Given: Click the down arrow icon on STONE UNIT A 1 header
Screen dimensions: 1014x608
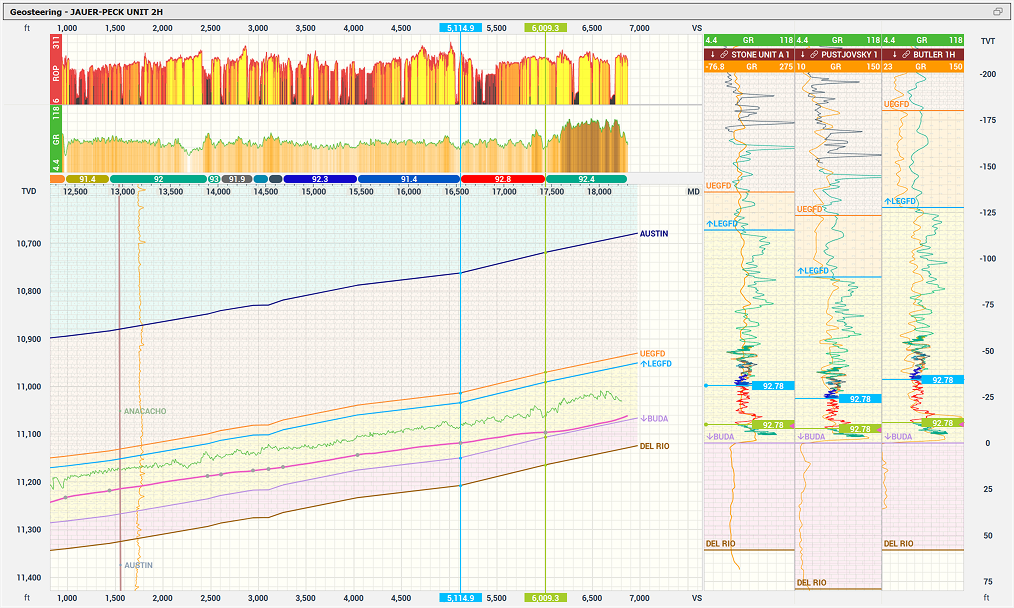Looking at the screenshot, I should coord(713,54).
